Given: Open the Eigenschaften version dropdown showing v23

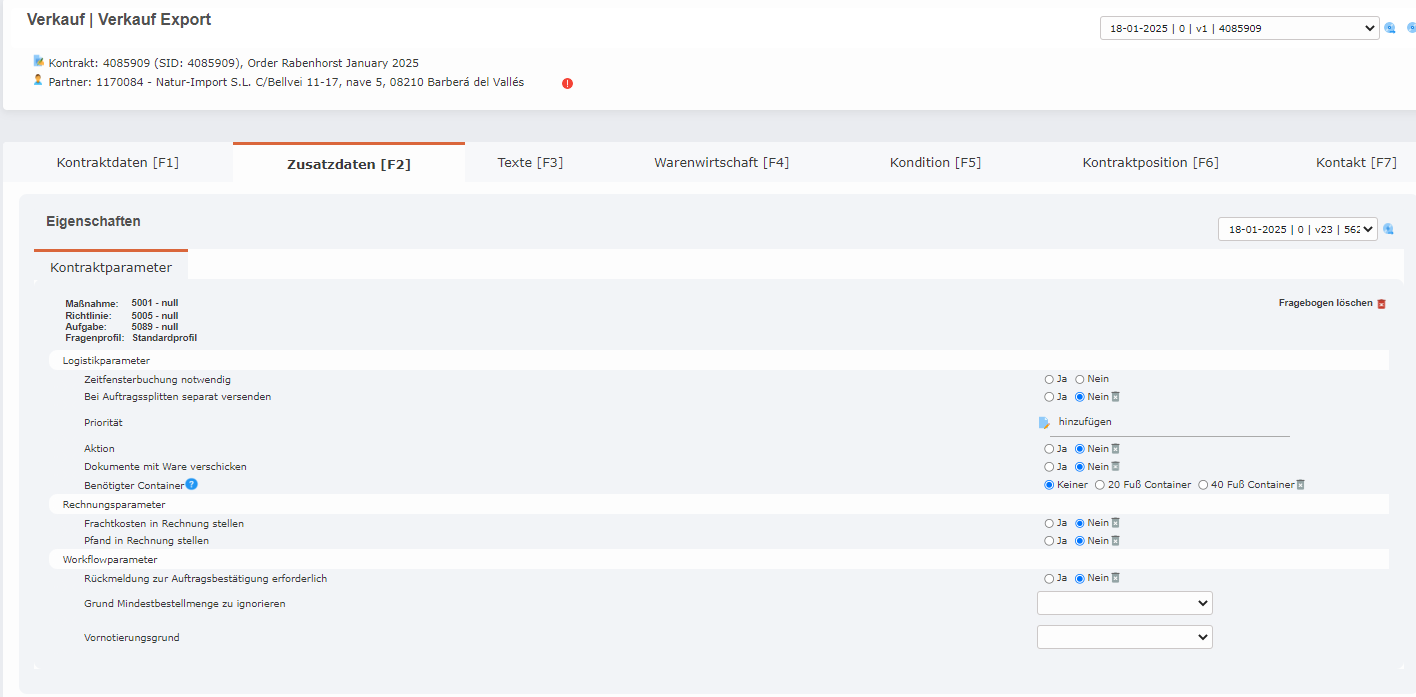Looking at the screenshot, I should (1297, 230).
